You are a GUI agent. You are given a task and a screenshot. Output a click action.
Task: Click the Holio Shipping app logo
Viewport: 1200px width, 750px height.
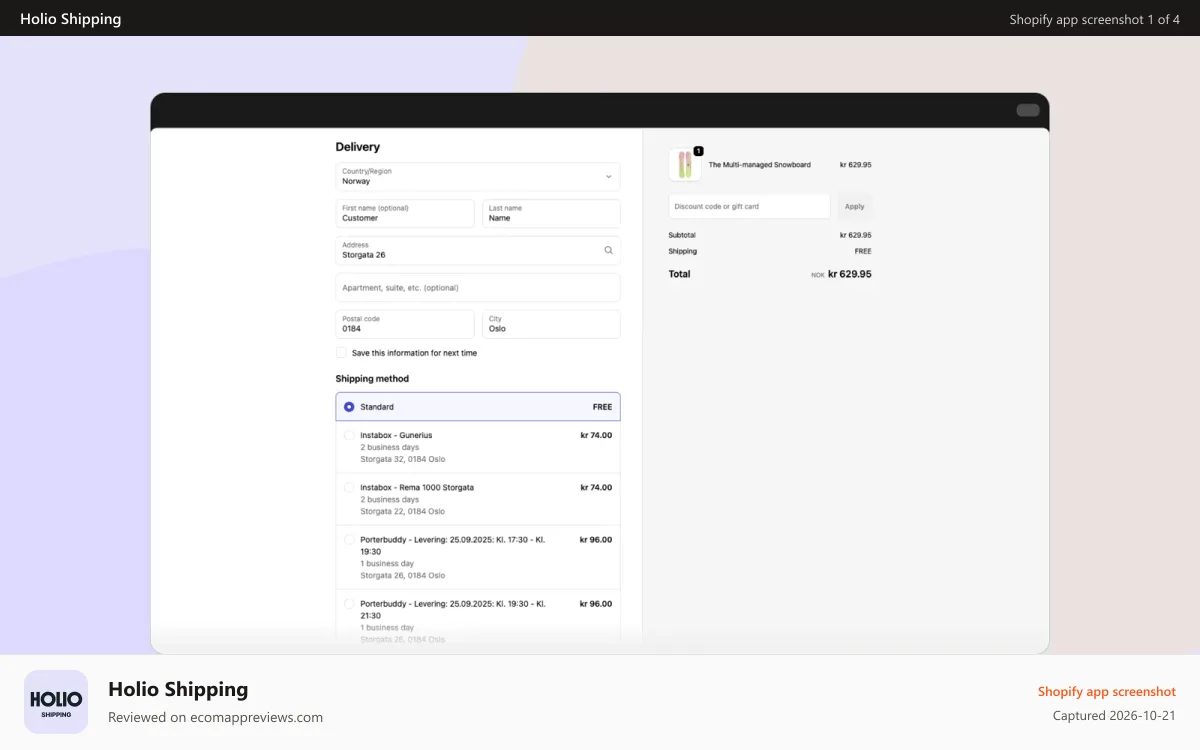pyautogui.click(x=56, y=702)
